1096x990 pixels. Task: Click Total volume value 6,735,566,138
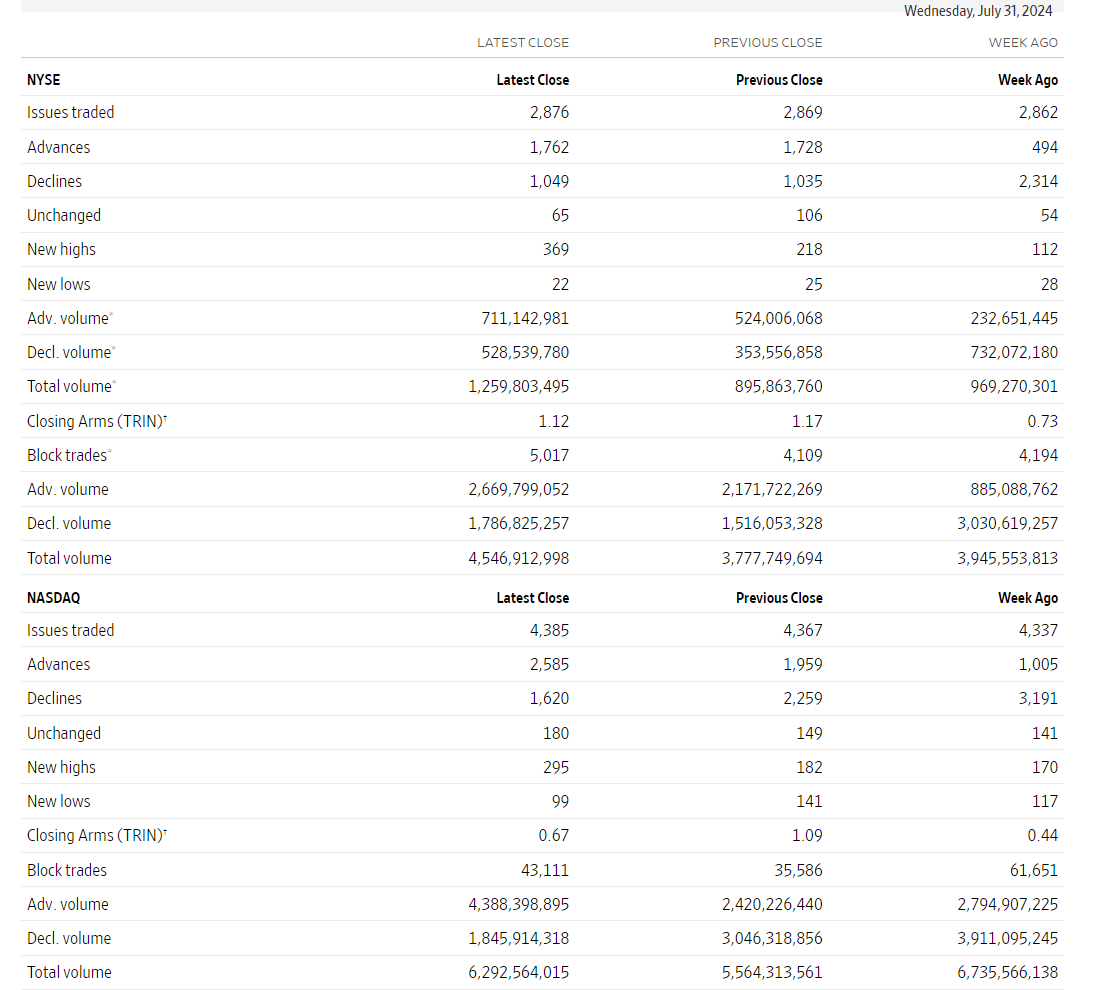click(x=1007, y=973)
